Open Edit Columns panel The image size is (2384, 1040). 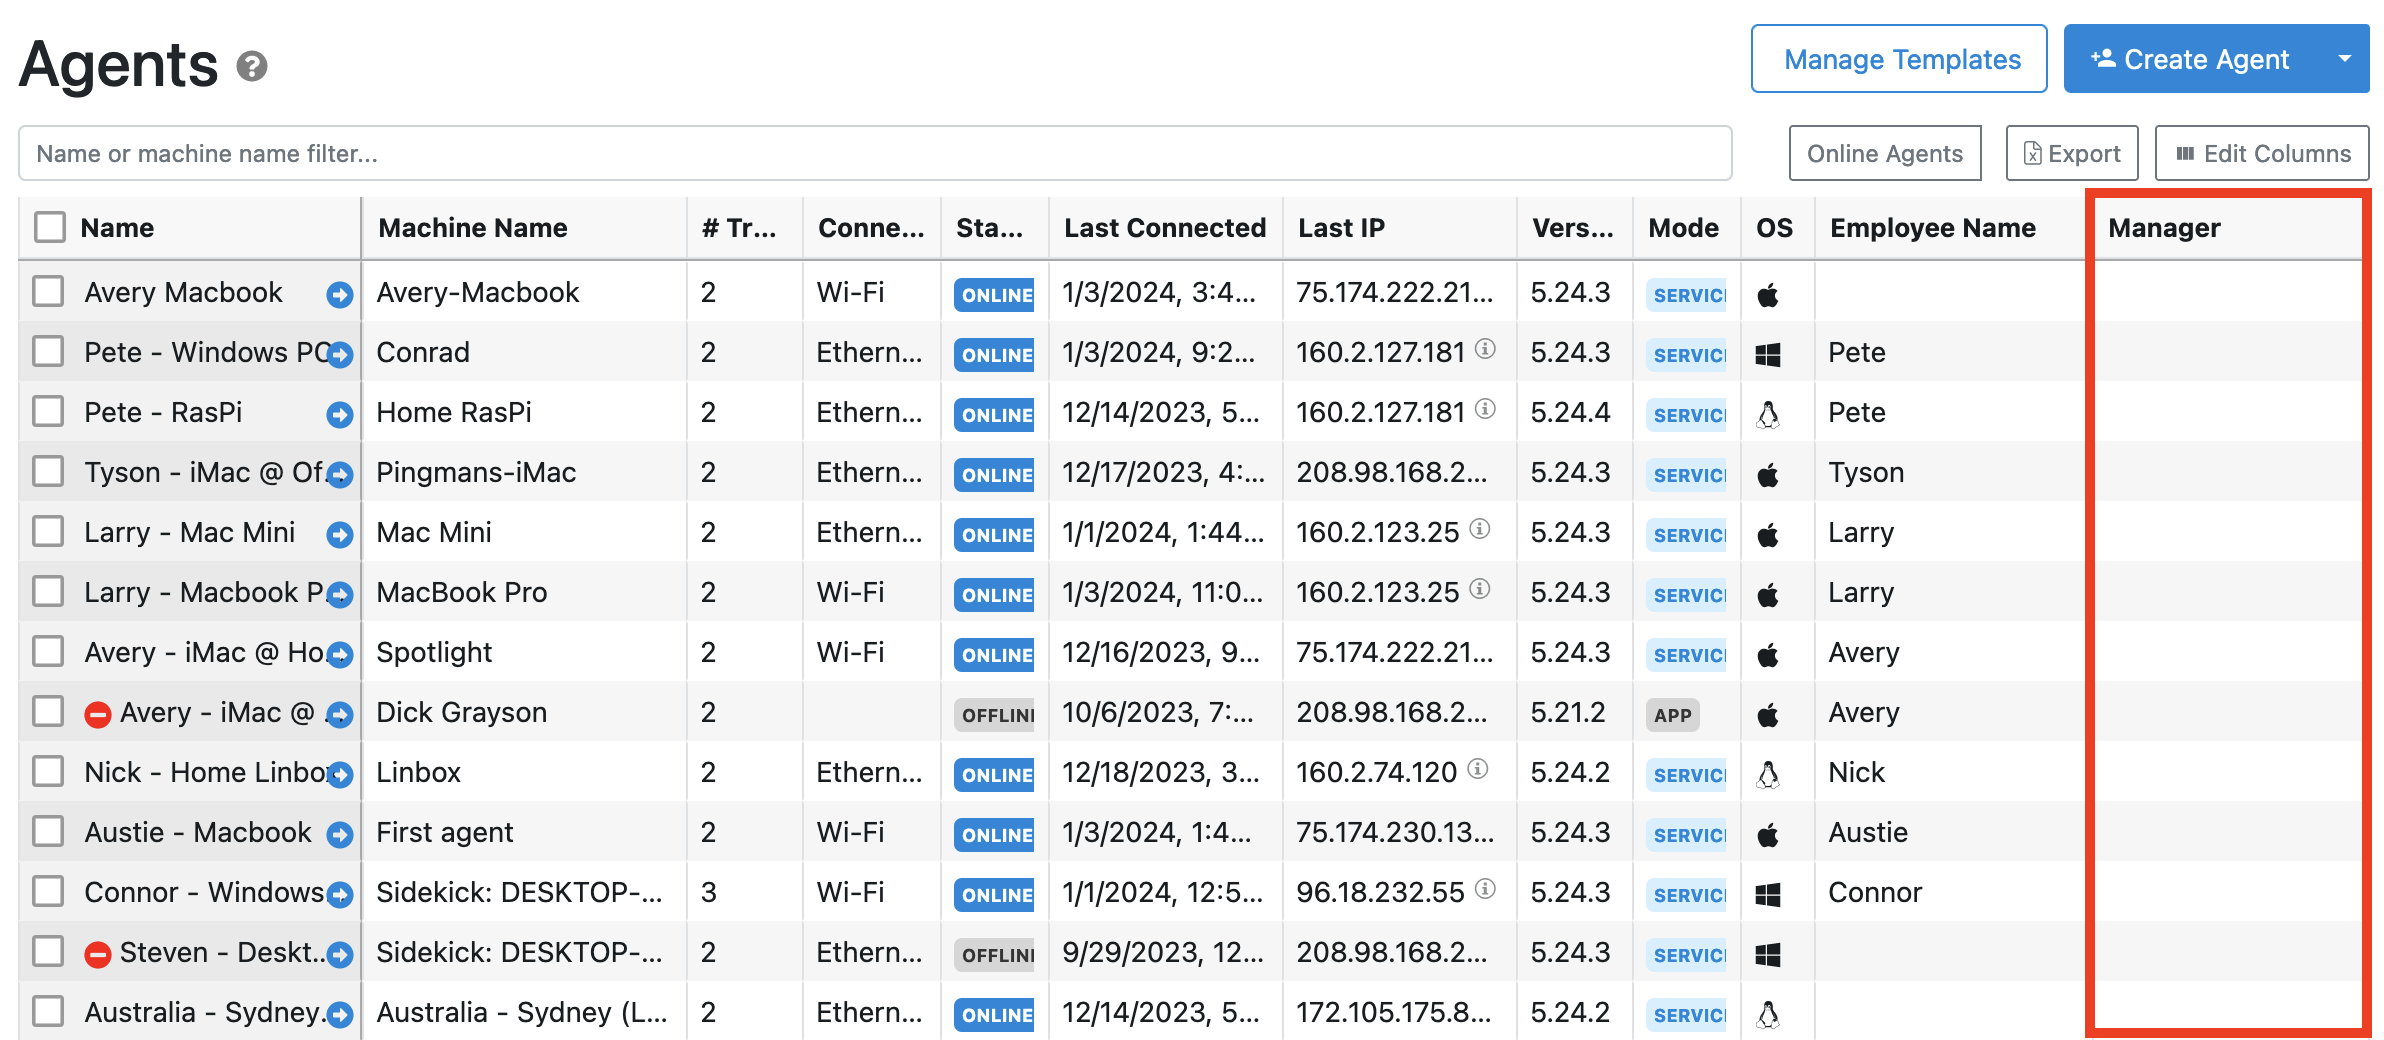2262,152
